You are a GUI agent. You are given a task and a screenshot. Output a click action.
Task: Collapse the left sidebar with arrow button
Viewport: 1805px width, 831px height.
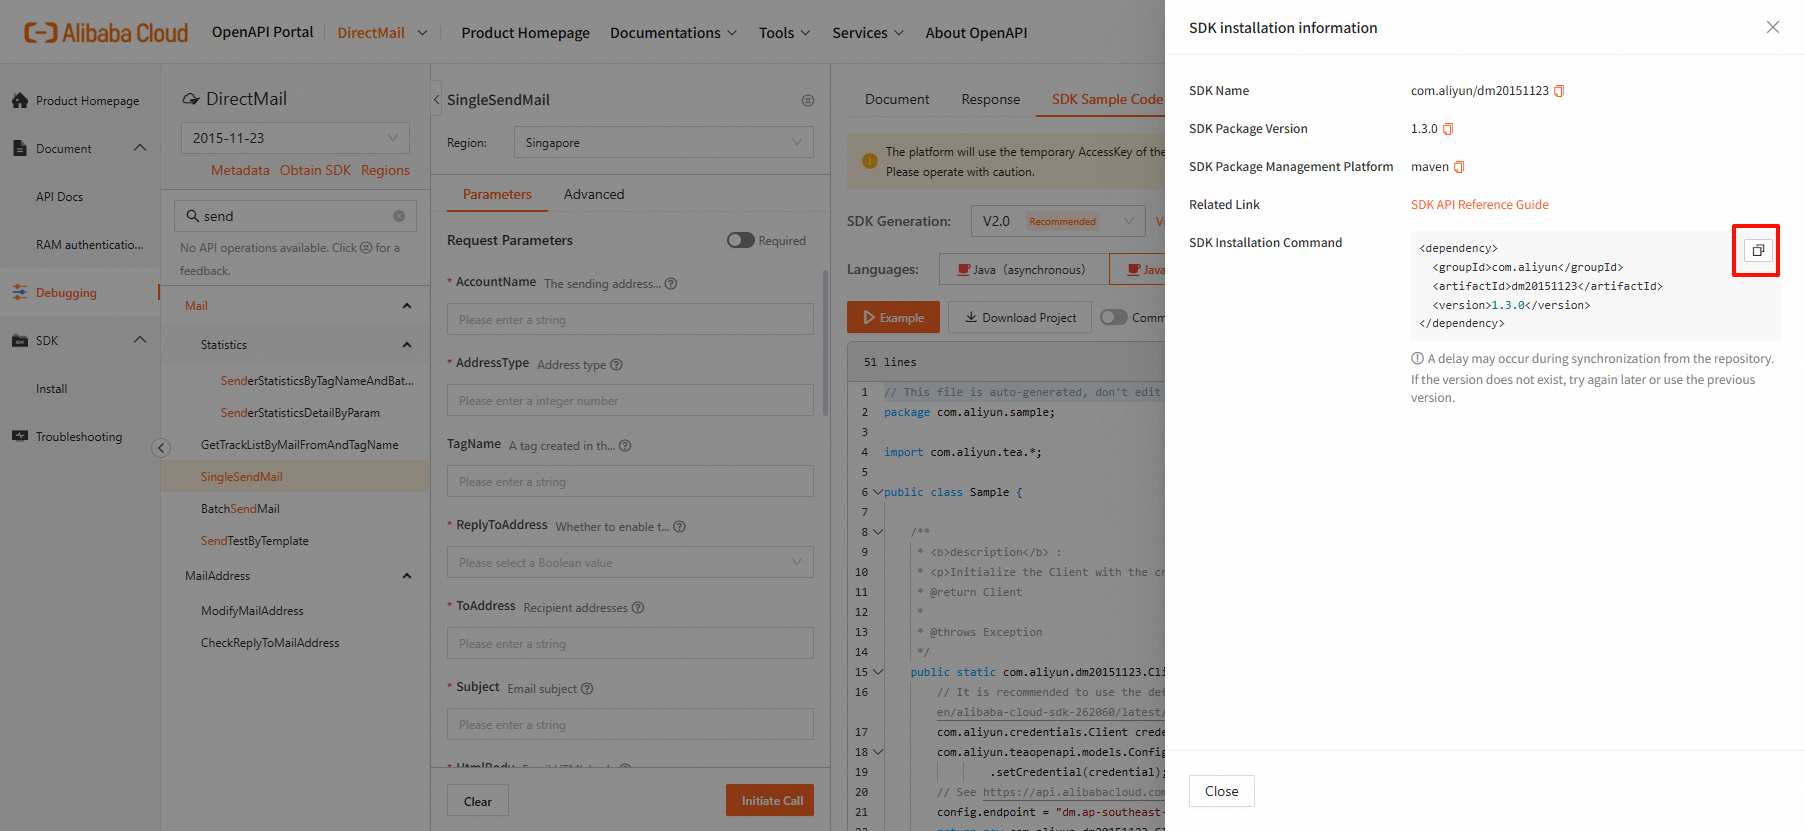pos(161,448)
